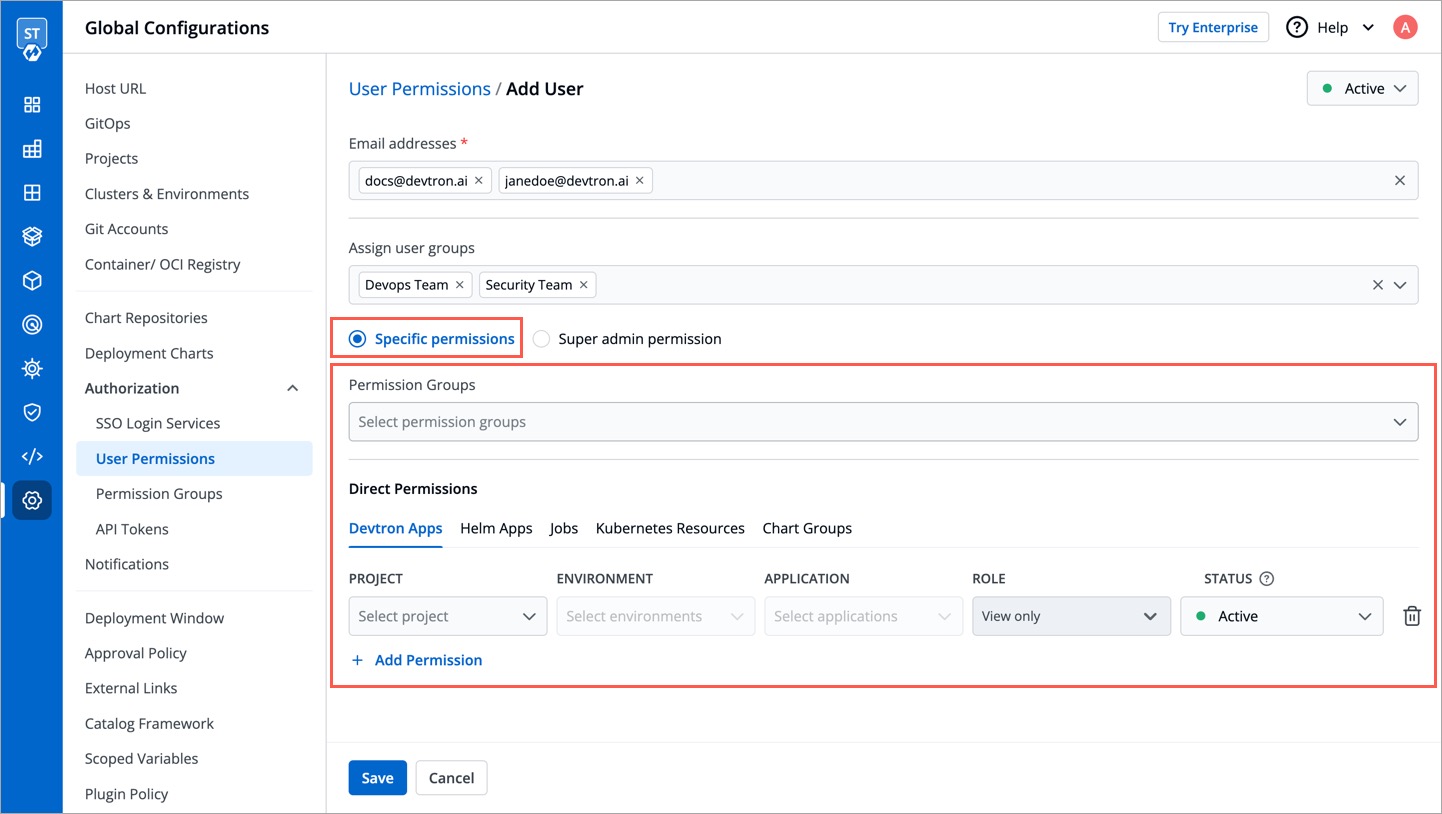Open SSO Login Services
Screen dimensions: 1442x814
pyautogui.click(x=158, y=423)
